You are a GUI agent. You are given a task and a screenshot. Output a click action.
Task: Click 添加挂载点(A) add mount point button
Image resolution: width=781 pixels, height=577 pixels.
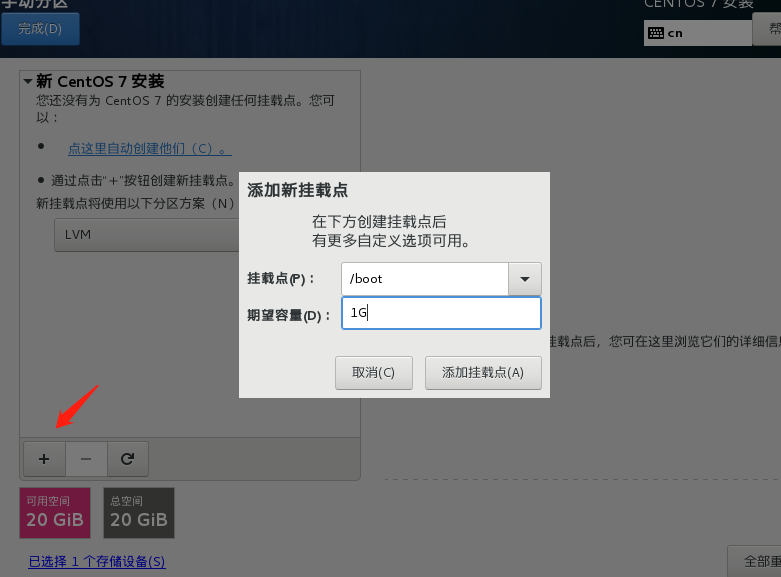483,373
